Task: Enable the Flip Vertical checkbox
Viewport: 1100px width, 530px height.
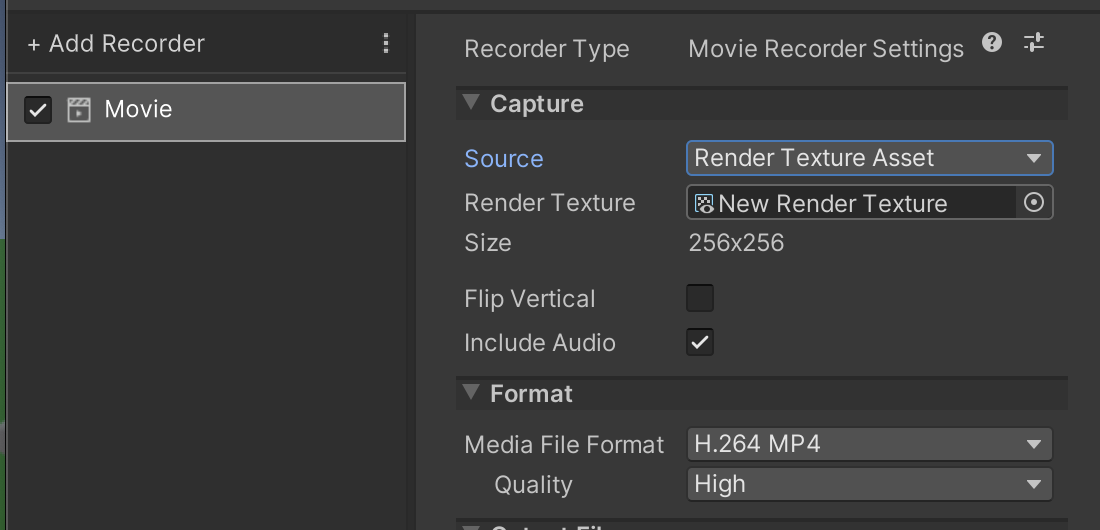Action: coord(700,298)
